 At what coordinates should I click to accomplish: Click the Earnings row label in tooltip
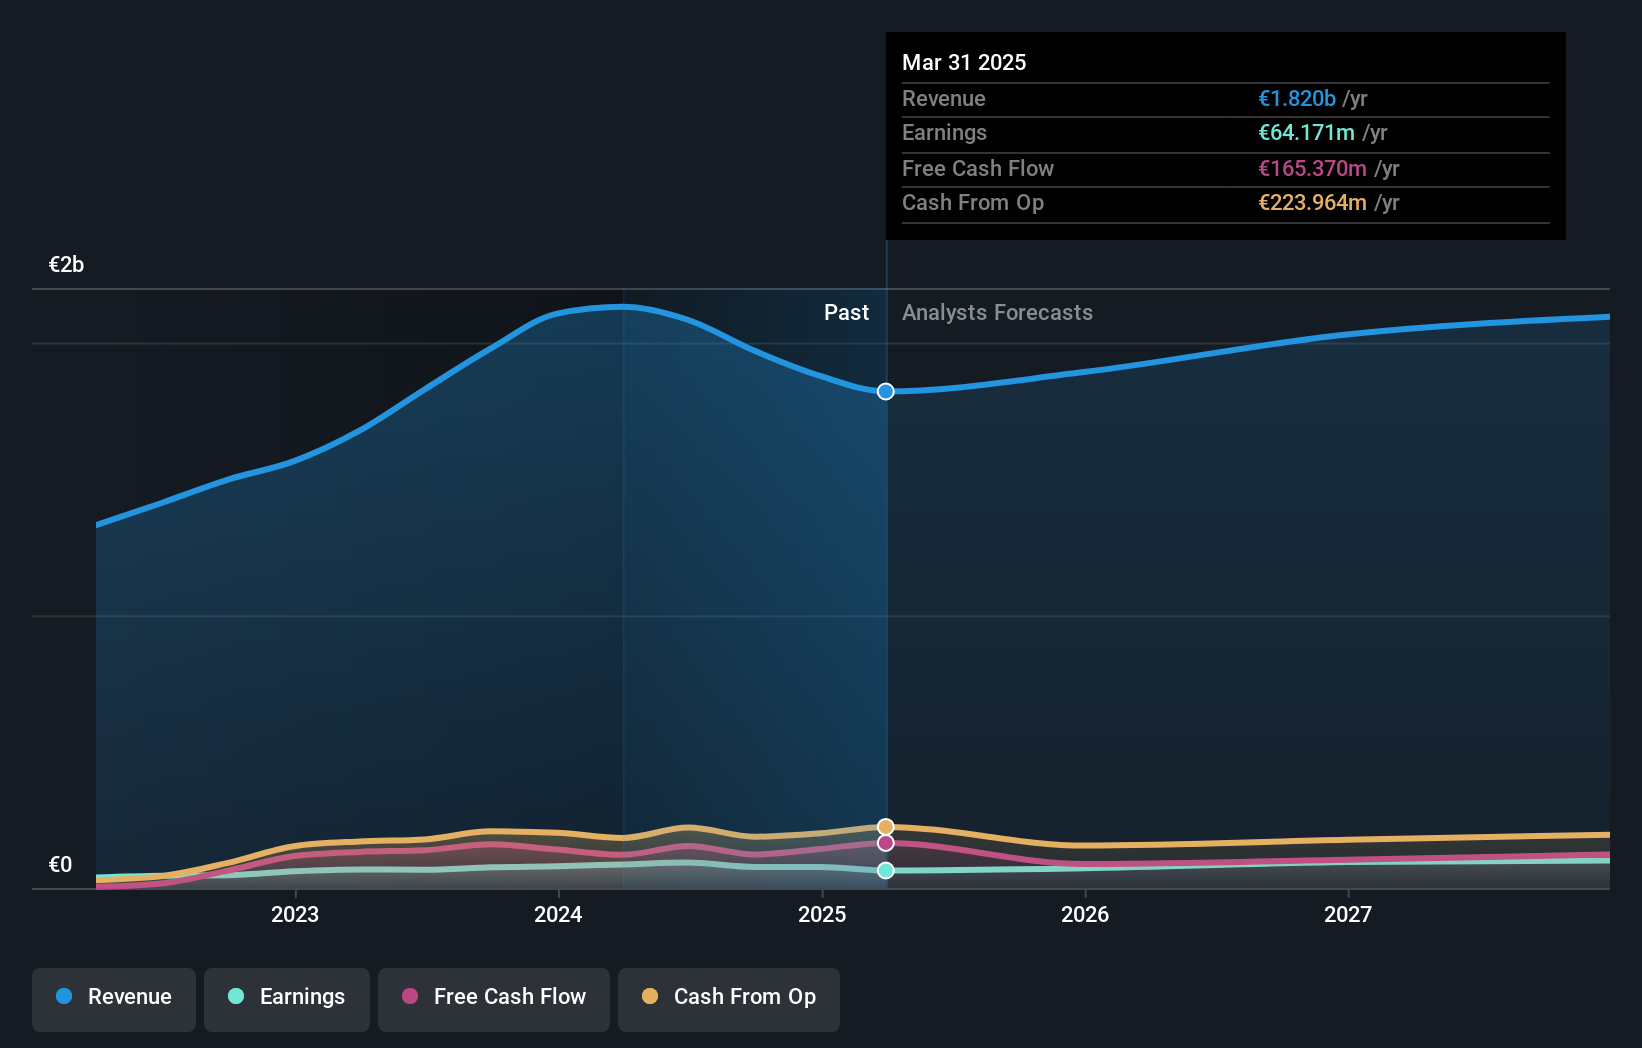click(944, 132)
